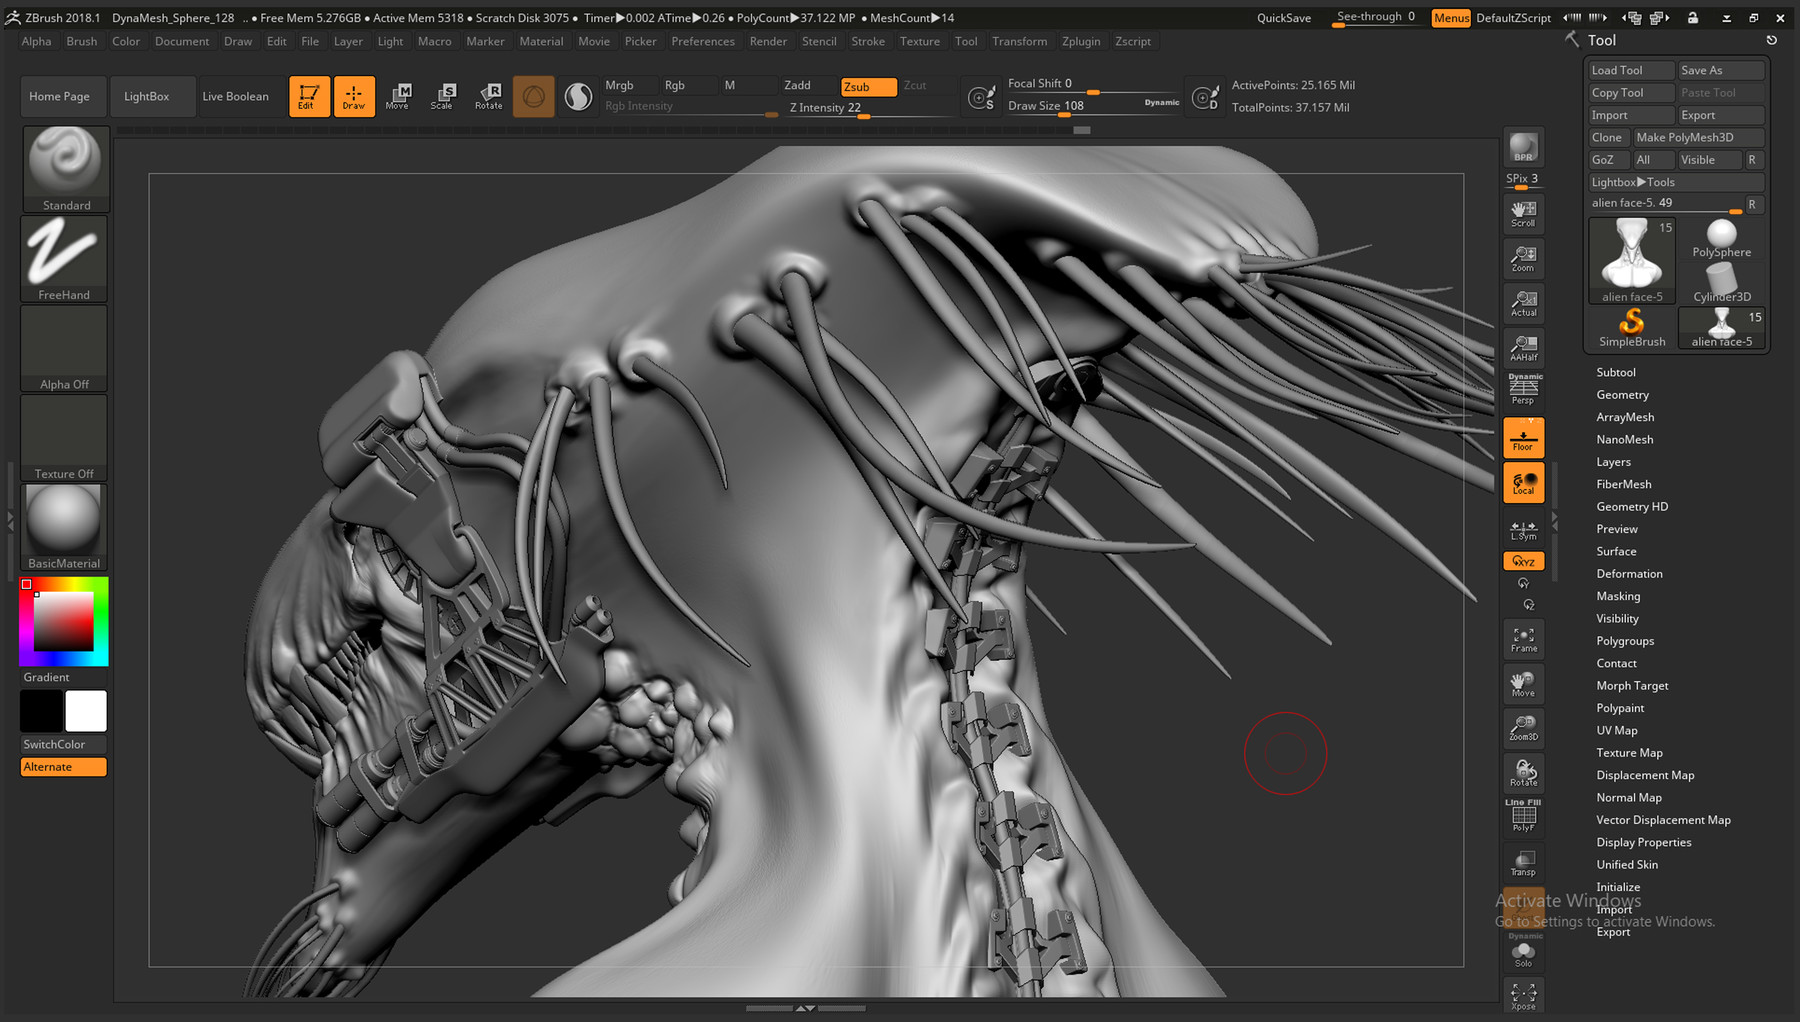Switch to the Move transform mode
The width and height of the screenshot is (1800, 1022).
tap(398, 96)
